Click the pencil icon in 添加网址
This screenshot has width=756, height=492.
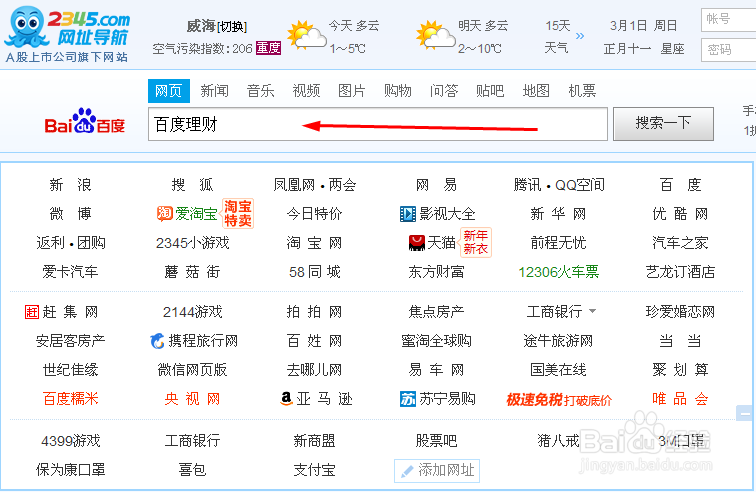(406, 471)
